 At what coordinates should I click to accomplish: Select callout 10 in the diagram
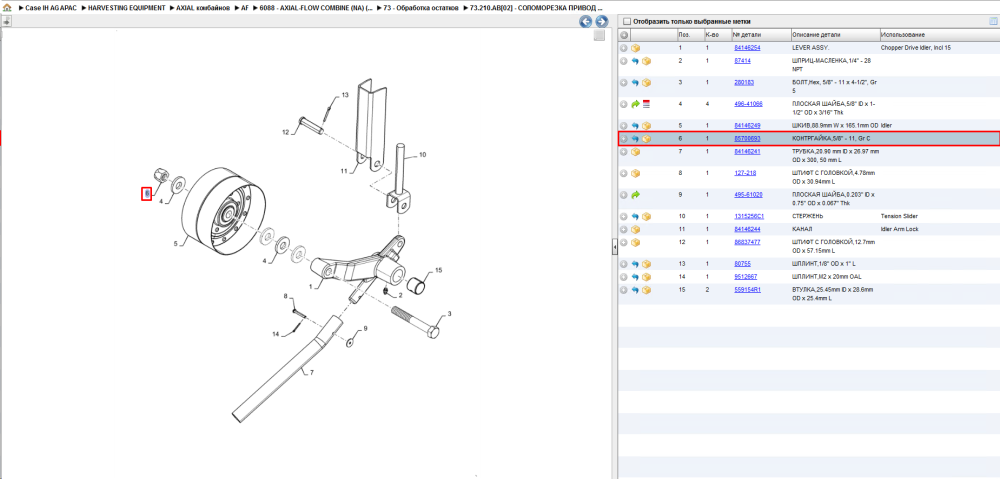click(x=422, y=154)
